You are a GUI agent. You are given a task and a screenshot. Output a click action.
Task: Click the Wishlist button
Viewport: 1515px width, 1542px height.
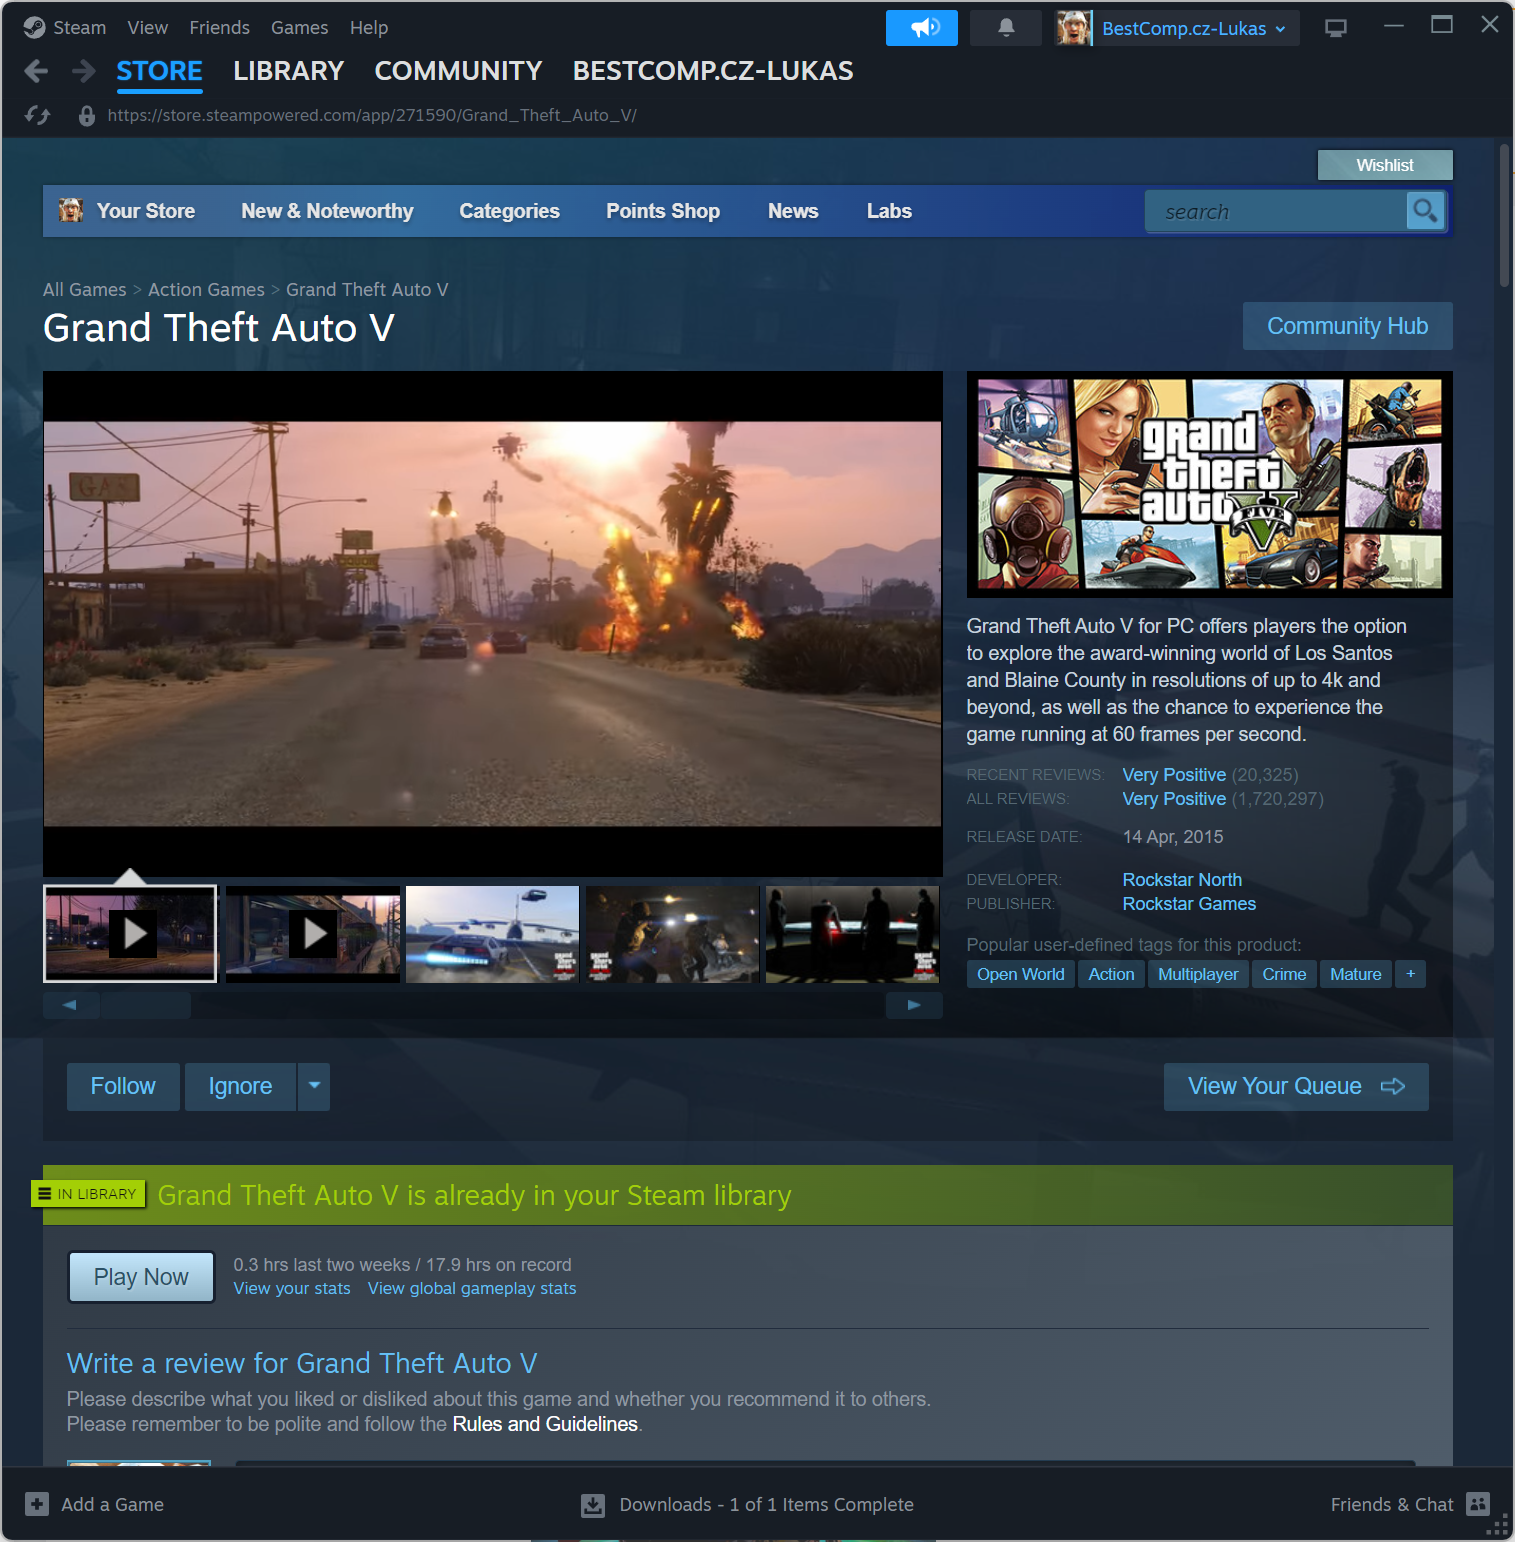(1385, 165)
